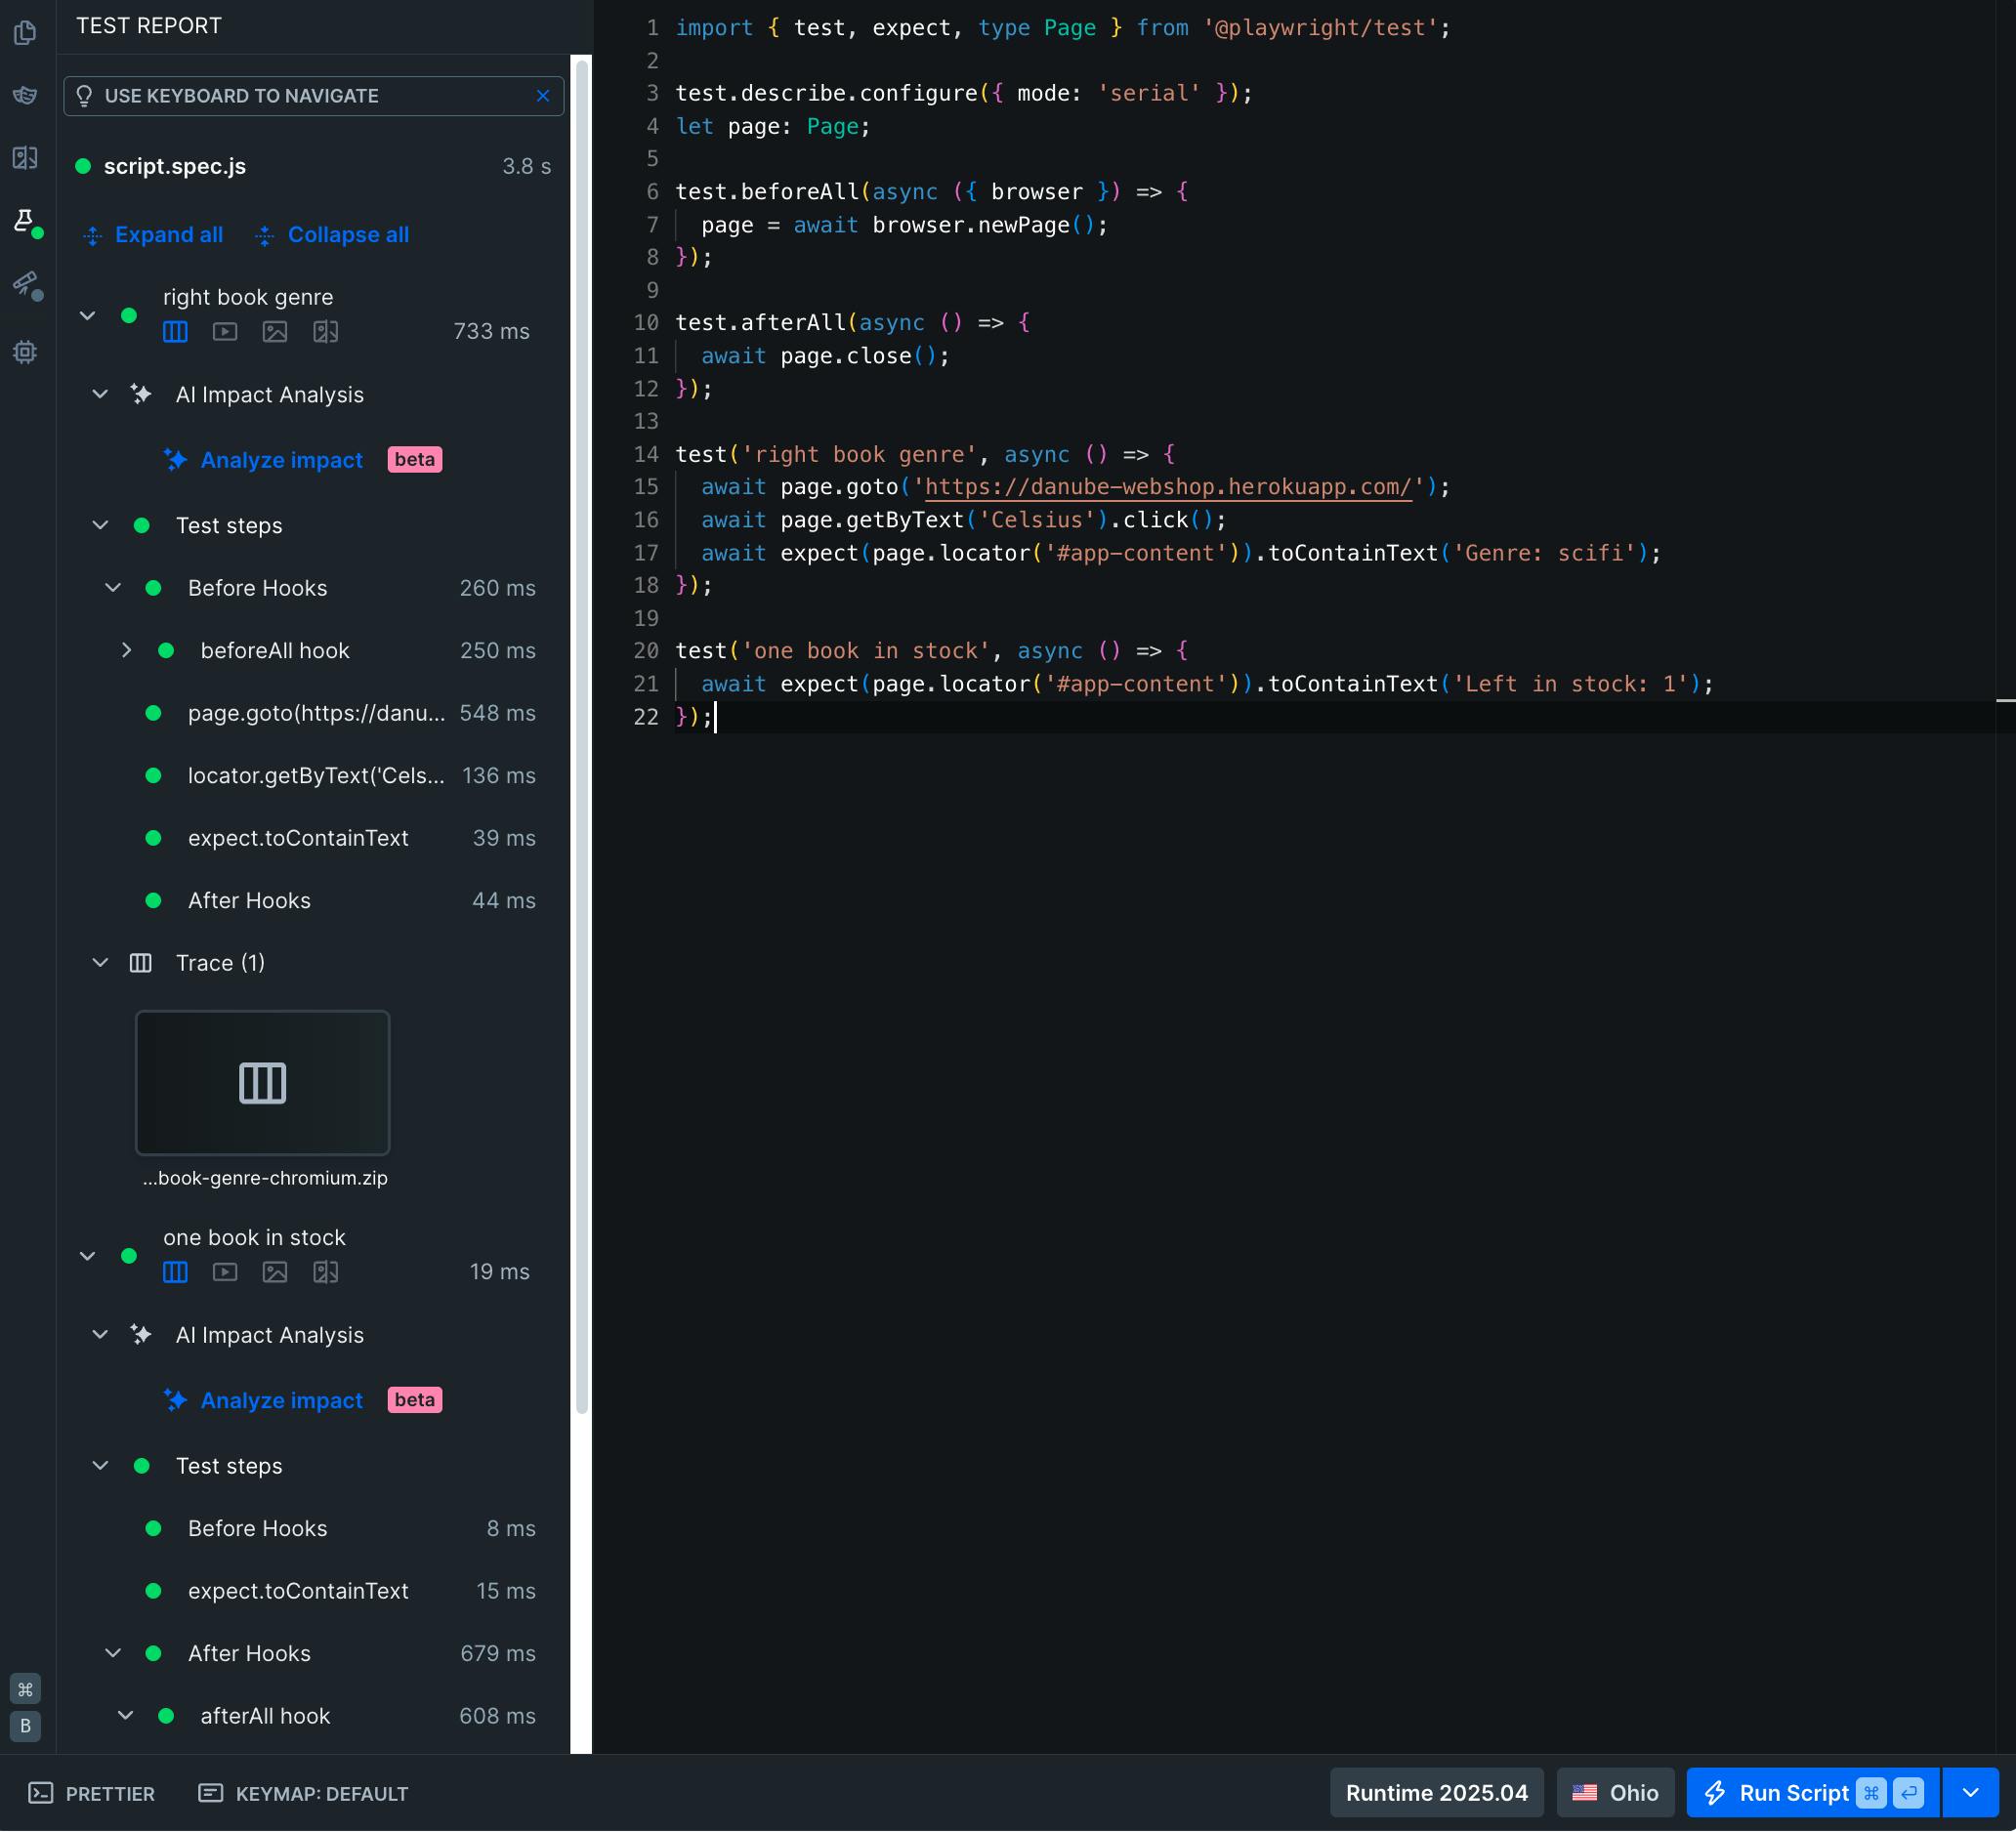Viewport: 2016px width, 1832px height.
Task: Click ...book-genre-chromium.zip file name
Action: coord(265,1178)
